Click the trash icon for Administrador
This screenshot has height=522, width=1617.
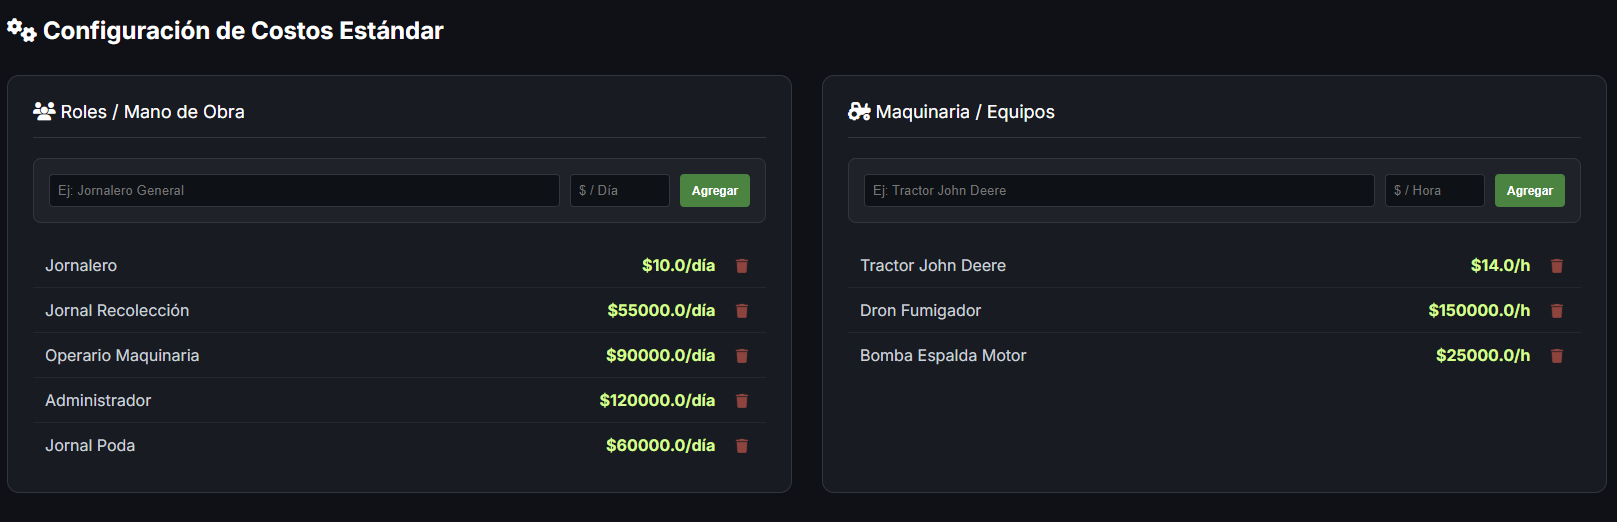tap(742, 401)
